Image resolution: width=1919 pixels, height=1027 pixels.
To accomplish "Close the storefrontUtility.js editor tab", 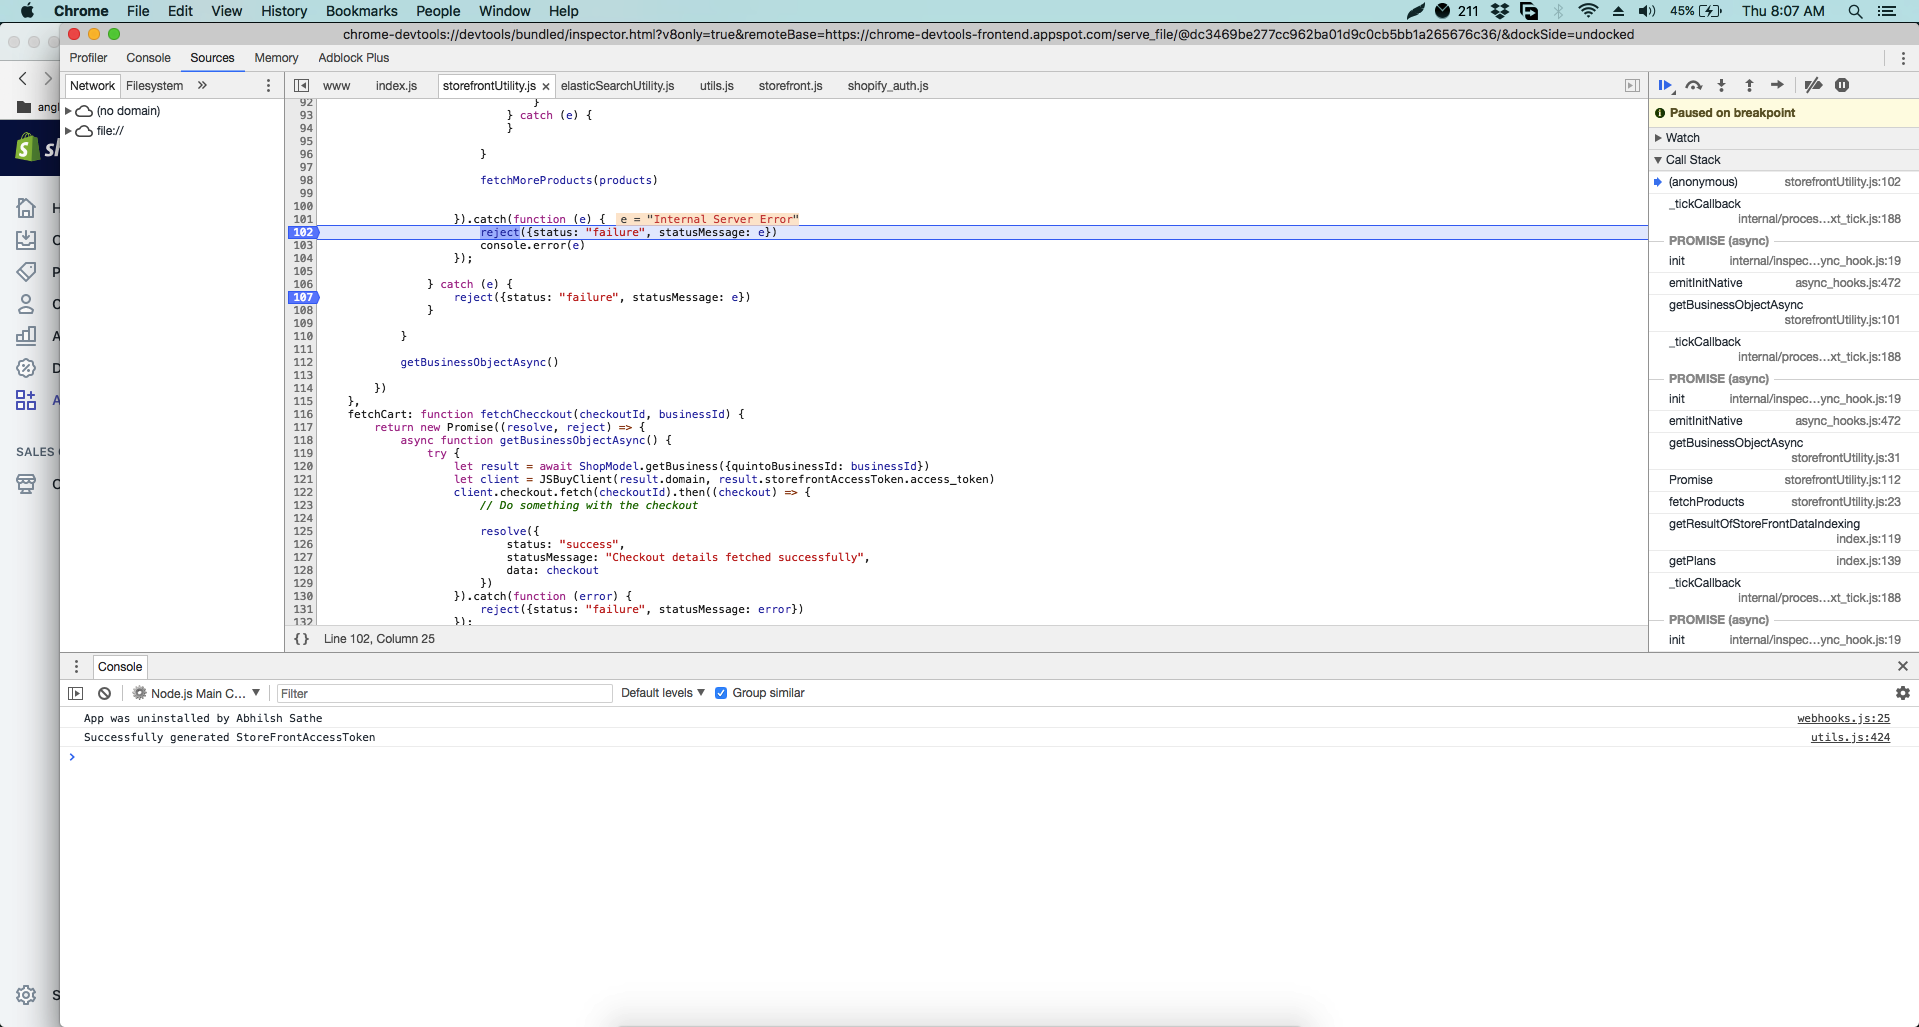I will (x=546, y=86).
